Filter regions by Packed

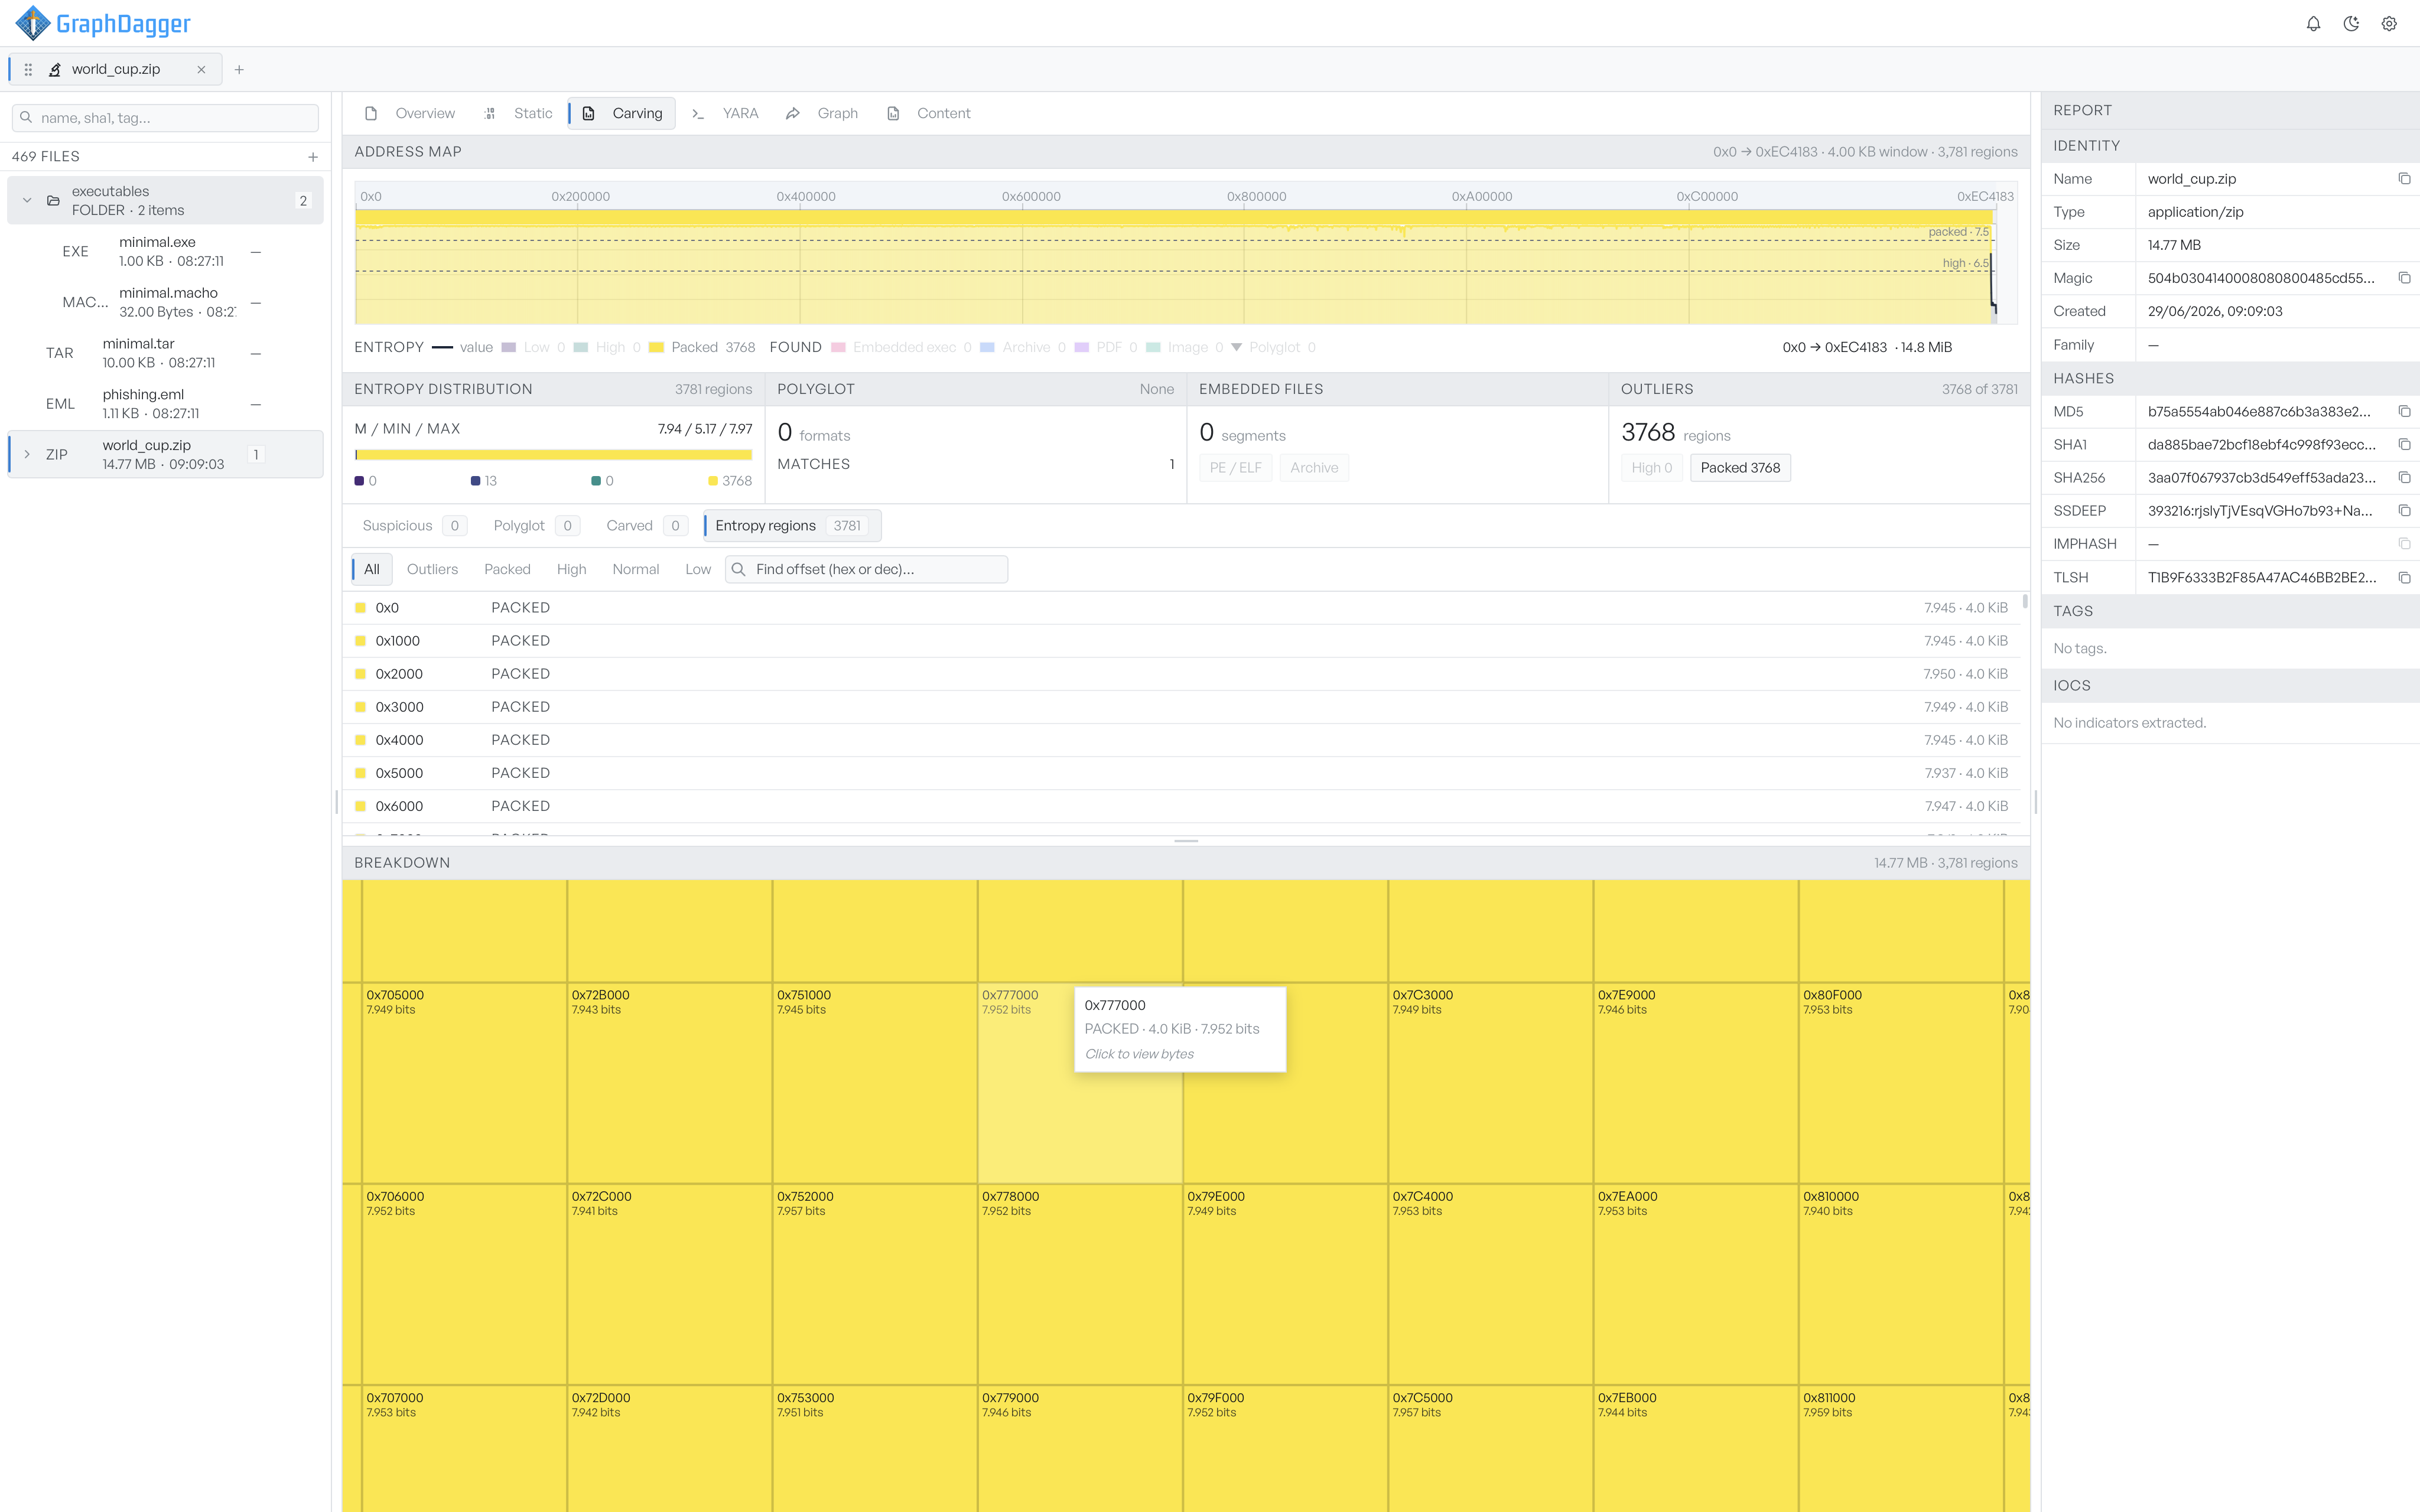(507, 570)
